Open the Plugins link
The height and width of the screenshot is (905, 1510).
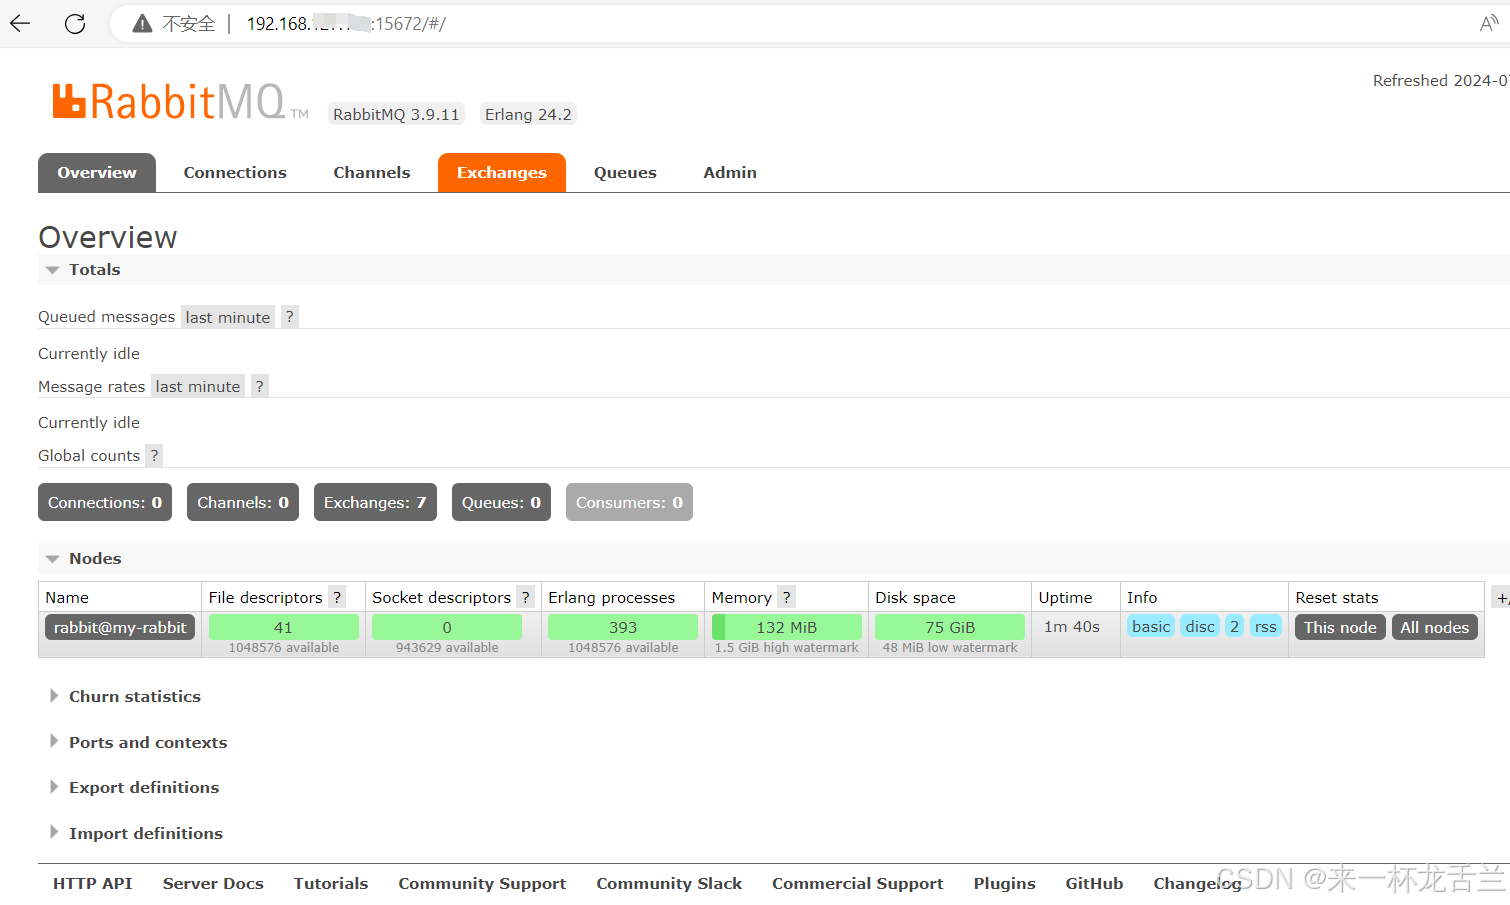tap(1005, 883)
